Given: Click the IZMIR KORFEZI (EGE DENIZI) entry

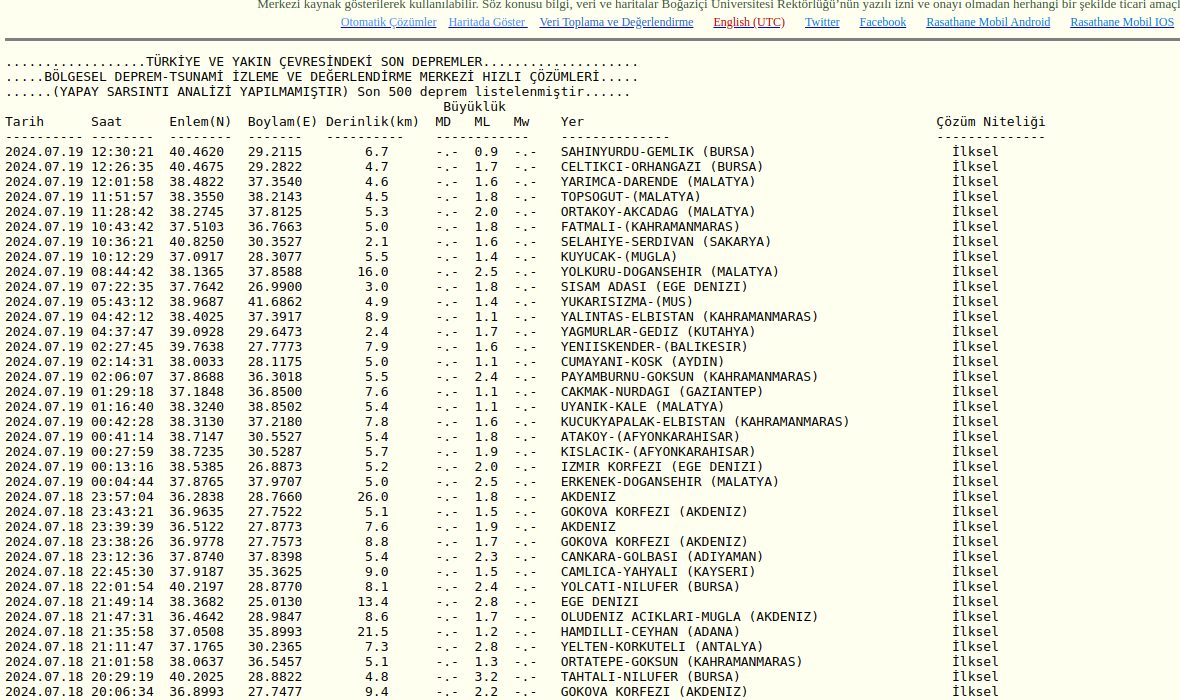Looking at the screenshot, I should (x=654, y=467).
